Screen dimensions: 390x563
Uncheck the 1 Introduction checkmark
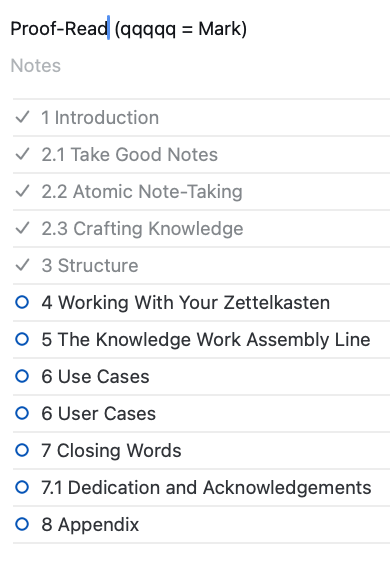22,117
